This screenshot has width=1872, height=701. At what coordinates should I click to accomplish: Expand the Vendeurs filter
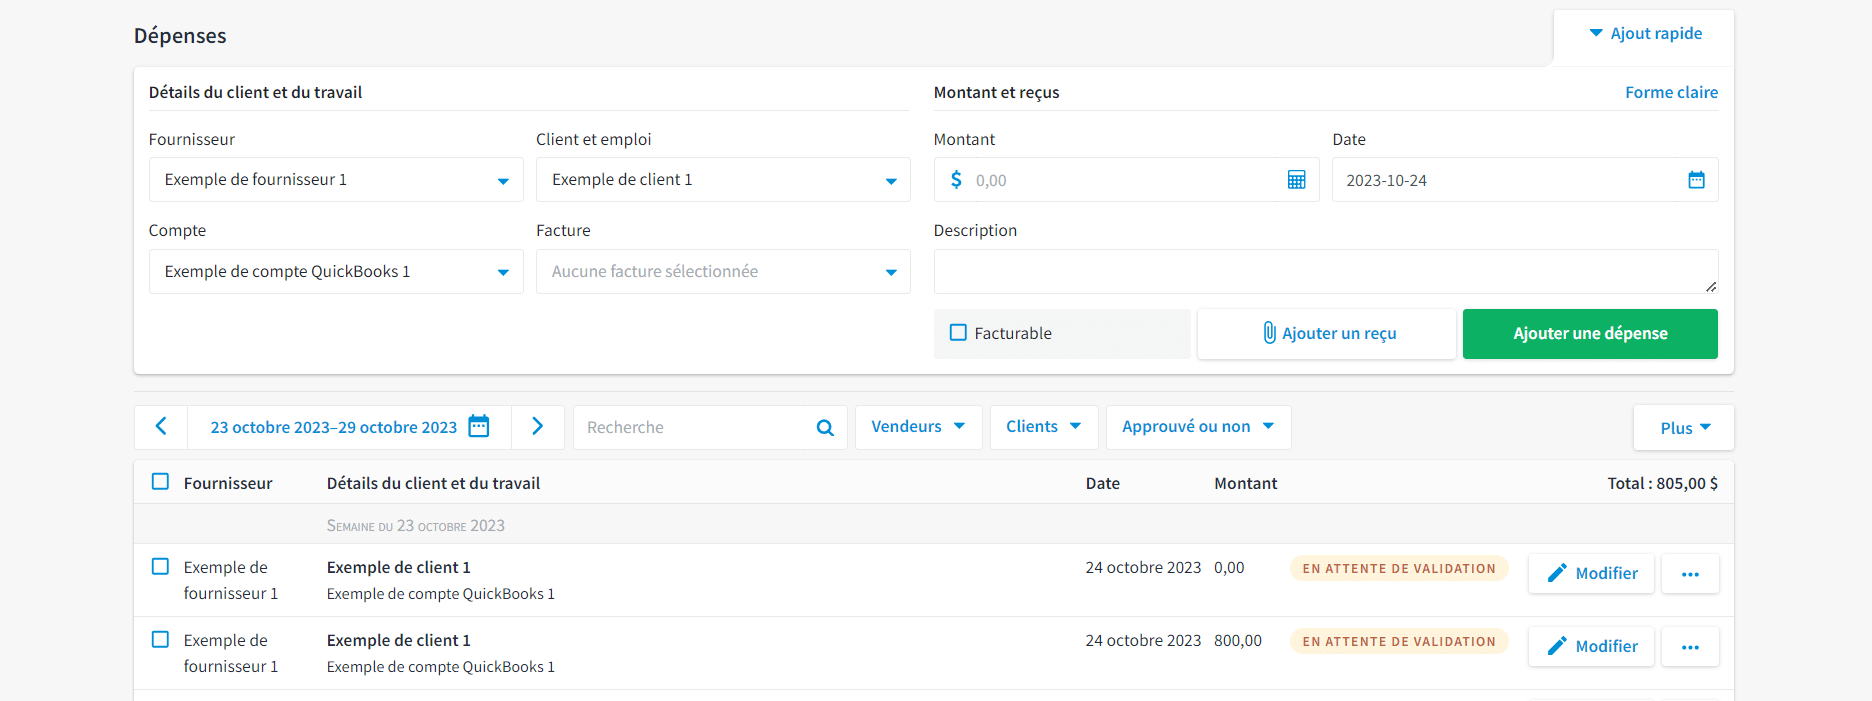coord(918,427)
